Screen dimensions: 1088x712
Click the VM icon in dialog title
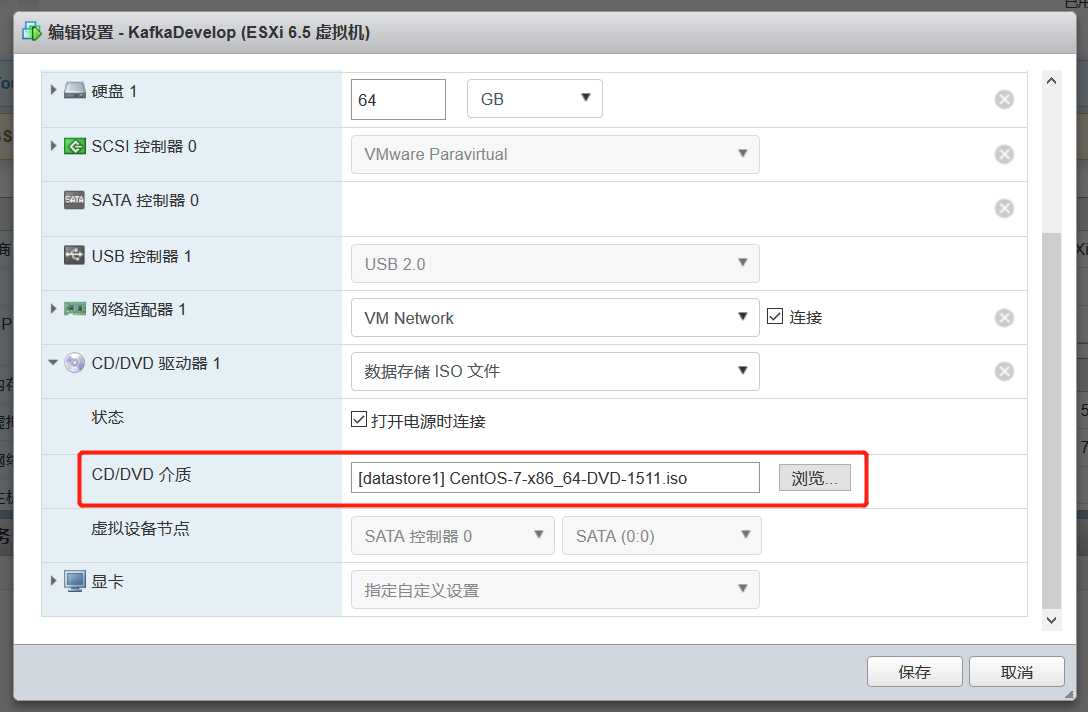[31, 31]
